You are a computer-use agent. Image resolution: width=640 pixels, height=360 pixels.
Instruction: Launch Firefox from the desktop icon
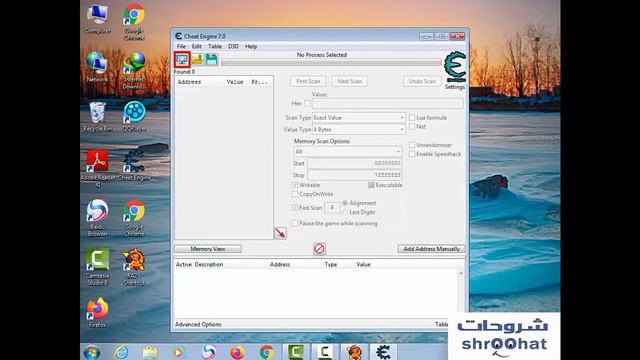[98, 313]
